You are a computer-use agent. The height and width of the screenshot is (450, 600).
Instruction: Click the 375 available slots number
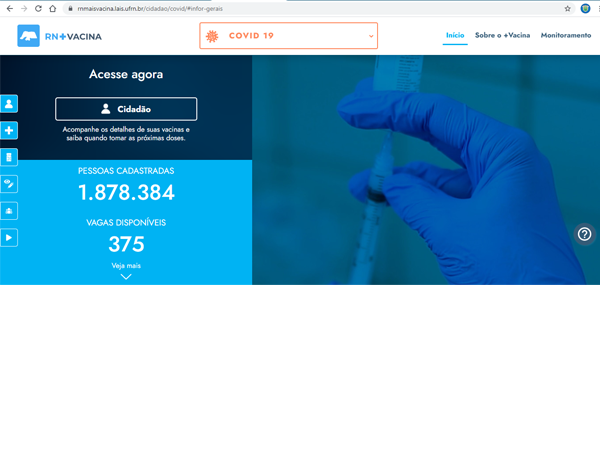tap(126, 244)
